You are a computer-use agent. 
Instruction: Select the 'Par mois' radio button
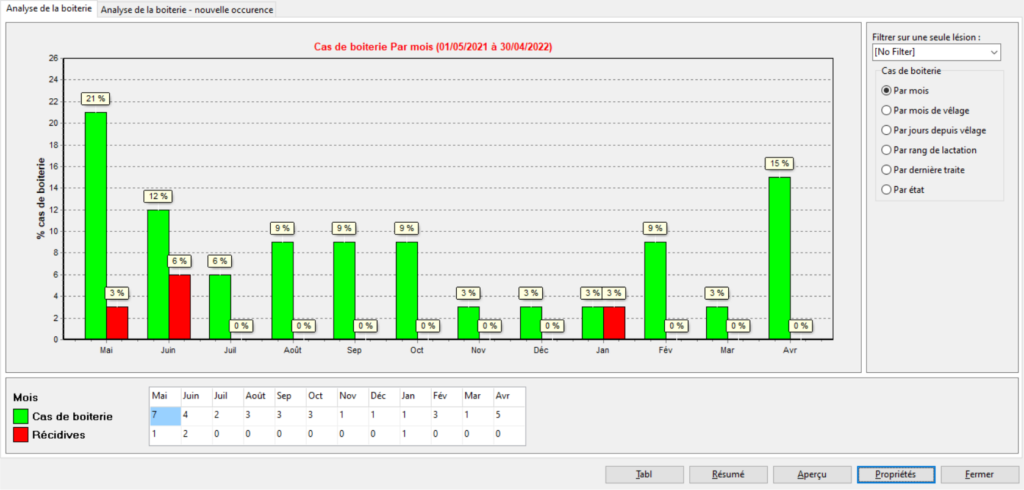coord(886,90)
